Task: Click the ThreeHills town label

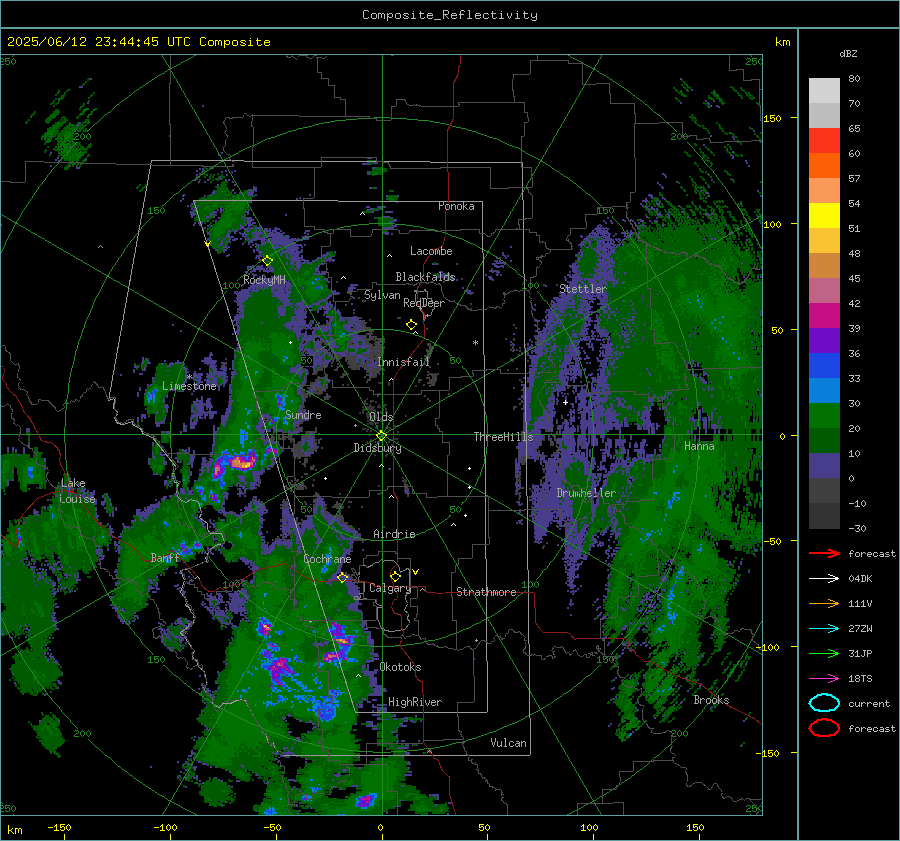Action: tap(503, 437)
